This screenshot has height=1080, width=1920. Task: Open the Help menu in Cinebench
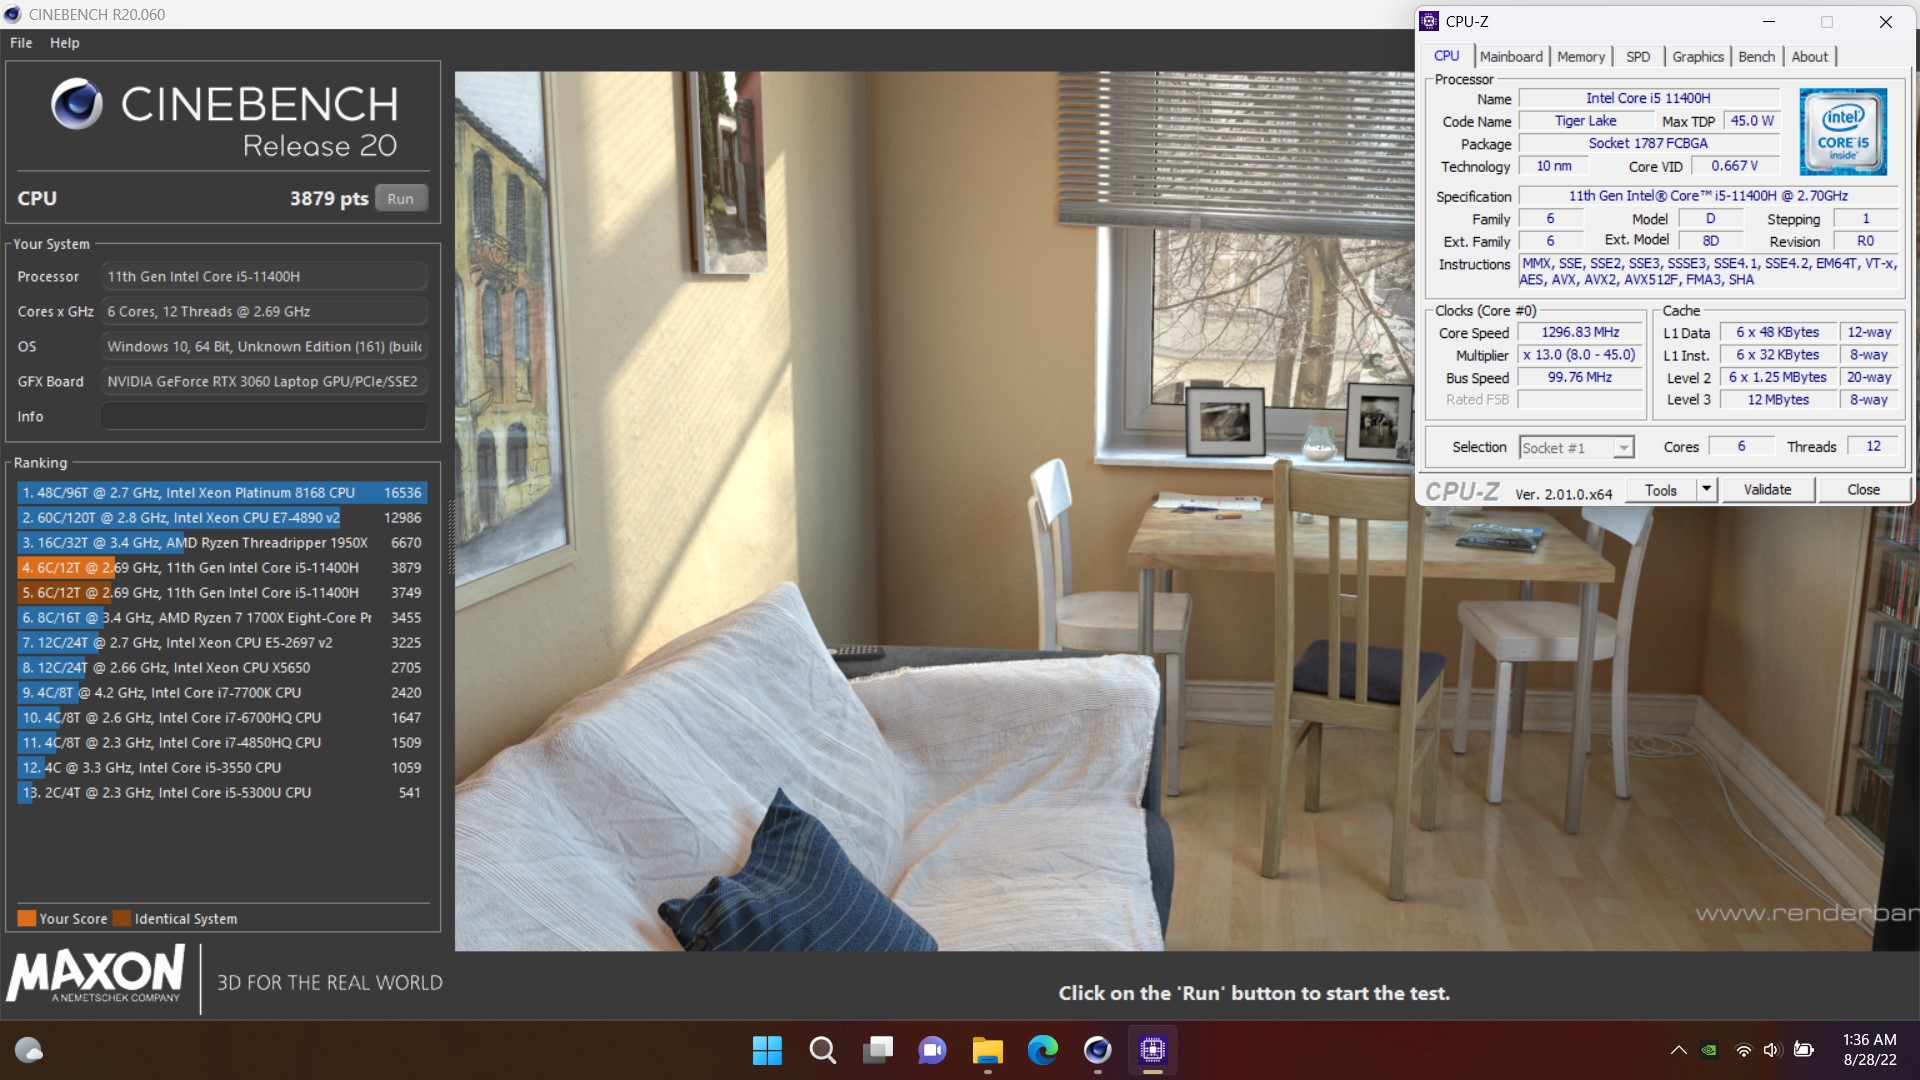[65, 43]
